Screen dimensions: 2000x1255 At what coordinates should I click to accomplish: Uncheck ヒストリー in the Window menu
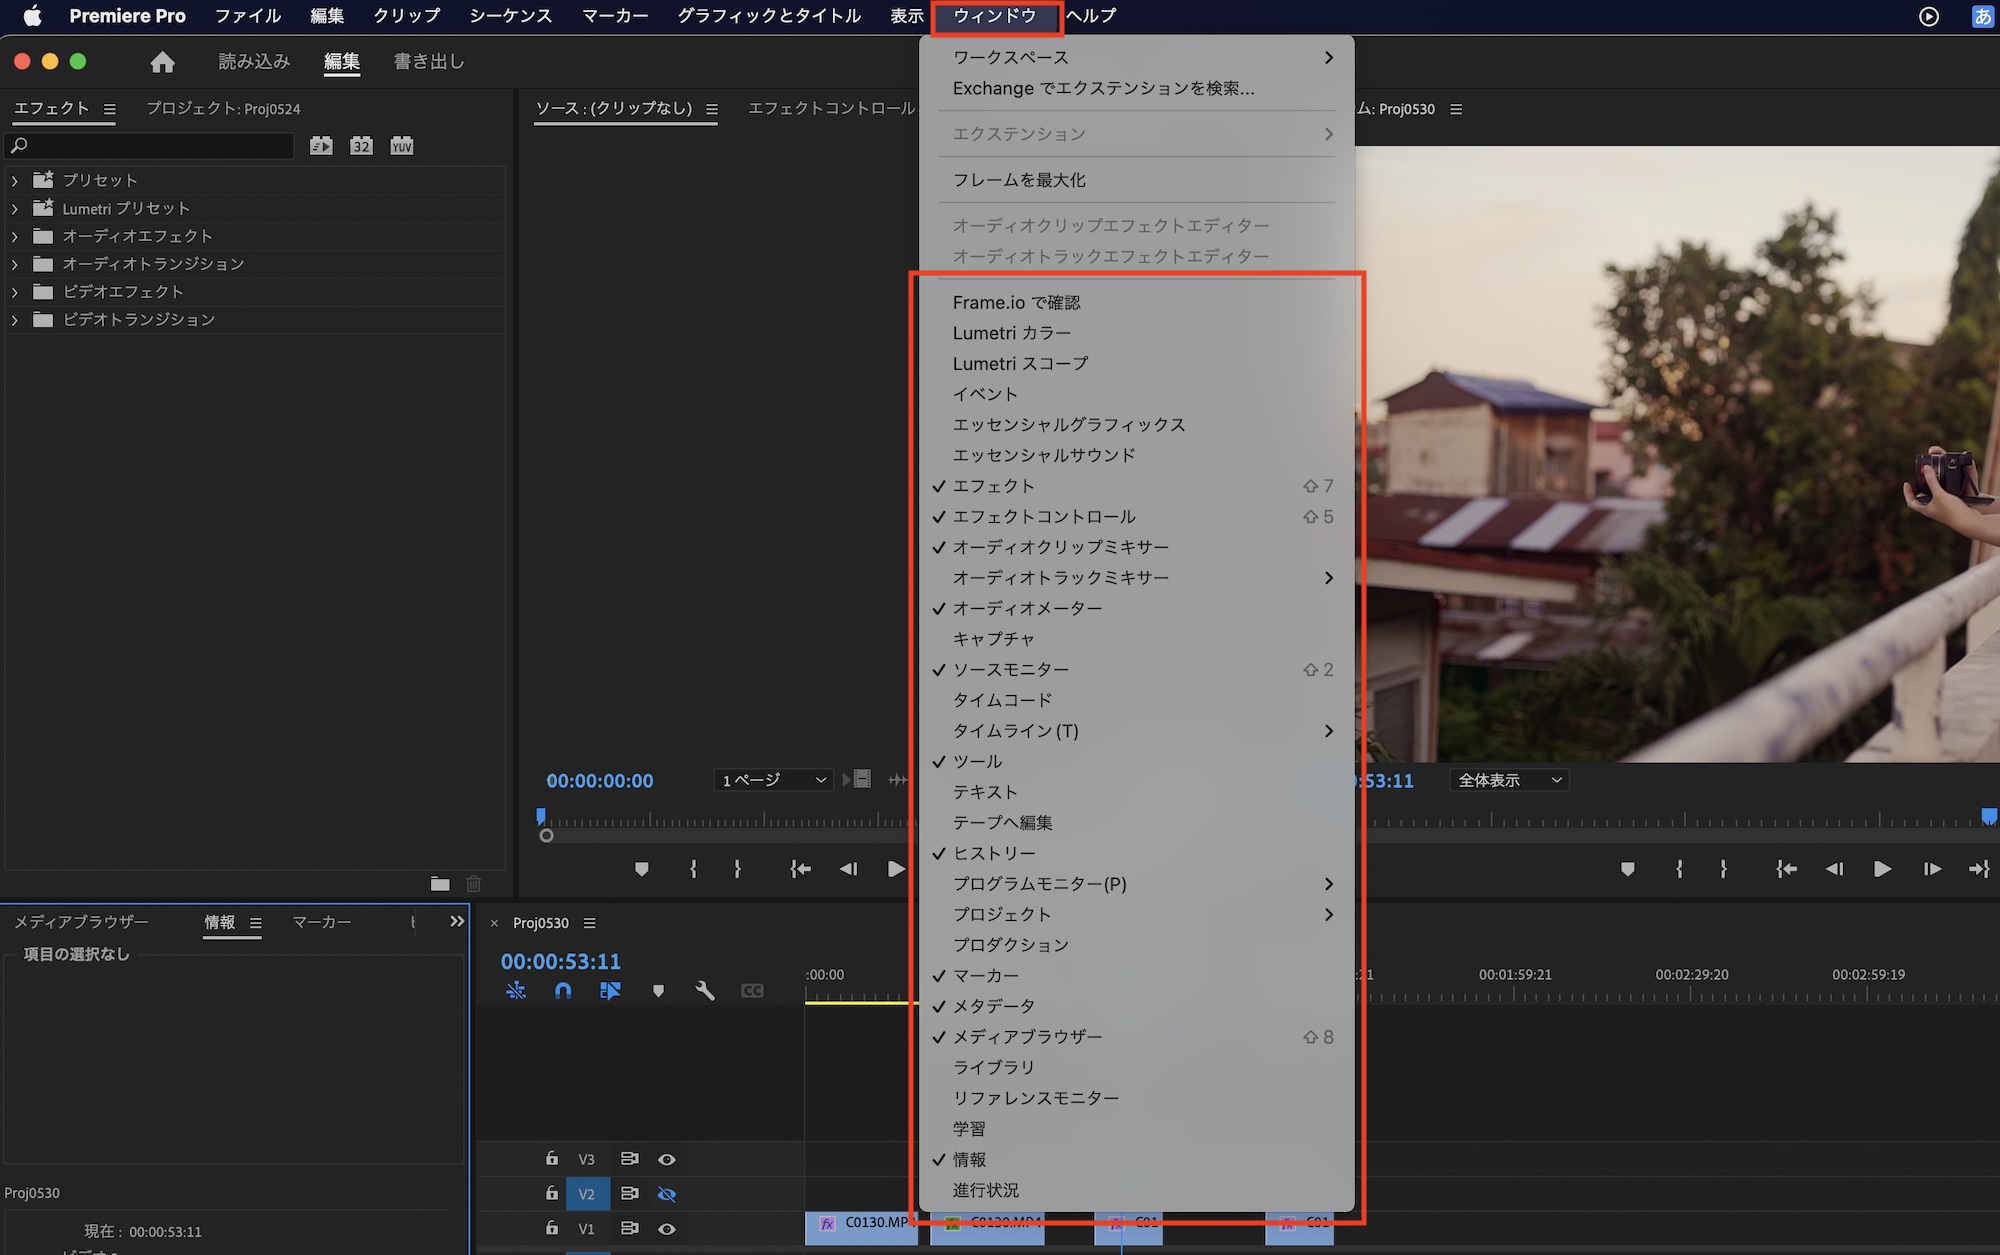tap(994, 853)
